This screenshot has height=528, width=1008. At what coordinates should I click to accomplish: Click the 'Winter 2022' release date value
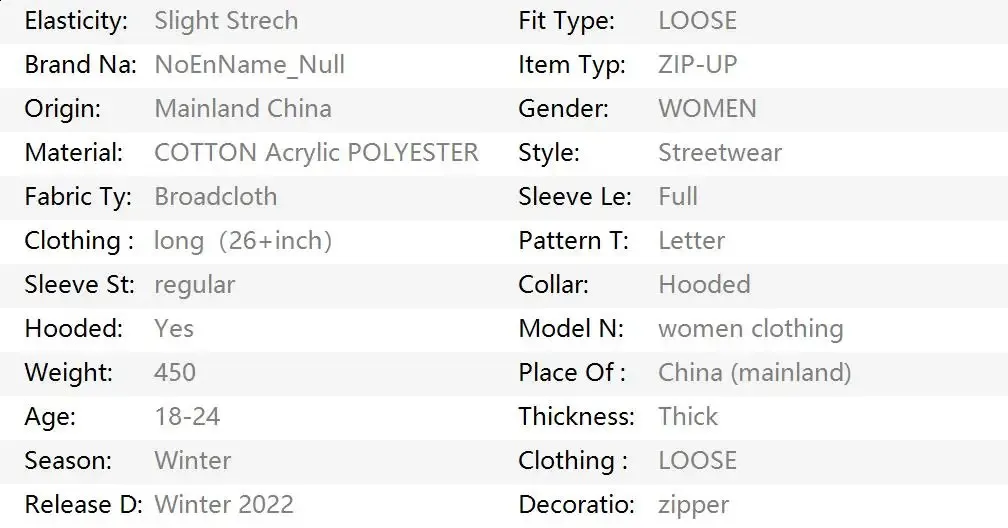click(224, 505)
